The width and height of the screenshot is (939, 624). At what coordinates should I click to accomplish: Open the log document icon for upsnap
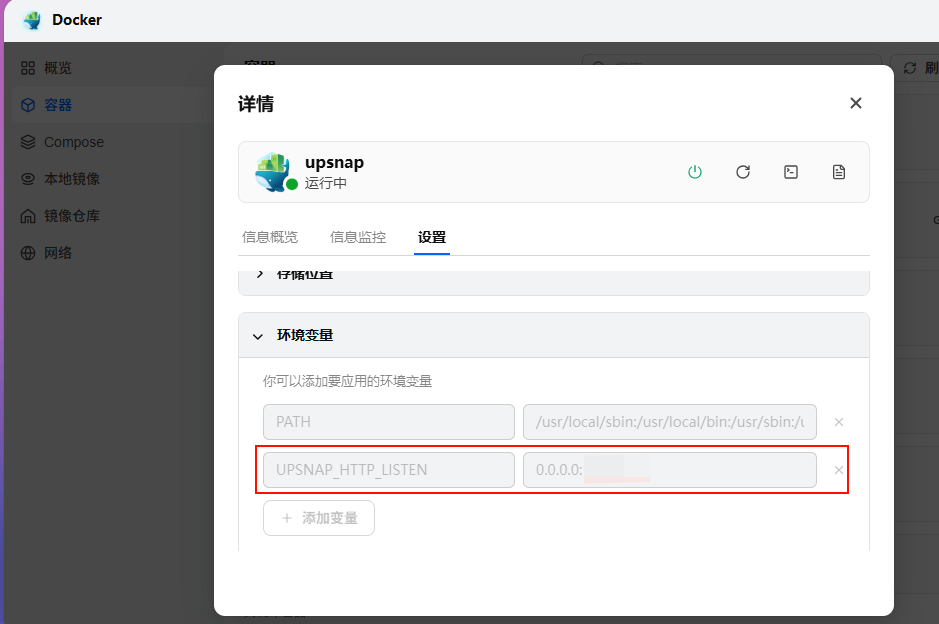pos(839,172)
